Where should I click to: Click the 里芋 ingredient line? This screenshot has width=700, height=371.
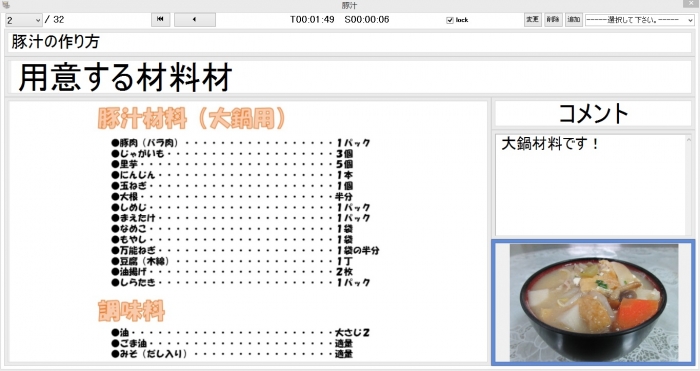point(233,164)
